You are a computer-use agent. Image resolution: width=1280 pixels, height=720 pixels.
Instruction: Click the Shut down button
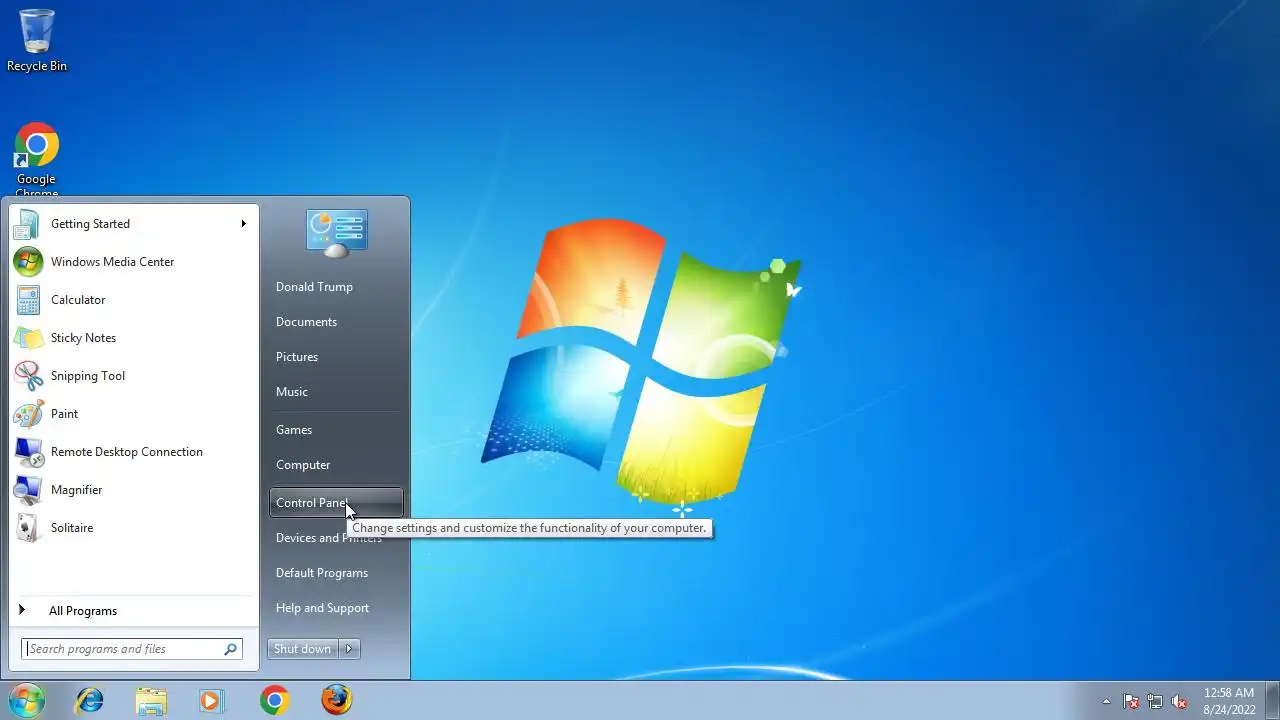(303, 649)
